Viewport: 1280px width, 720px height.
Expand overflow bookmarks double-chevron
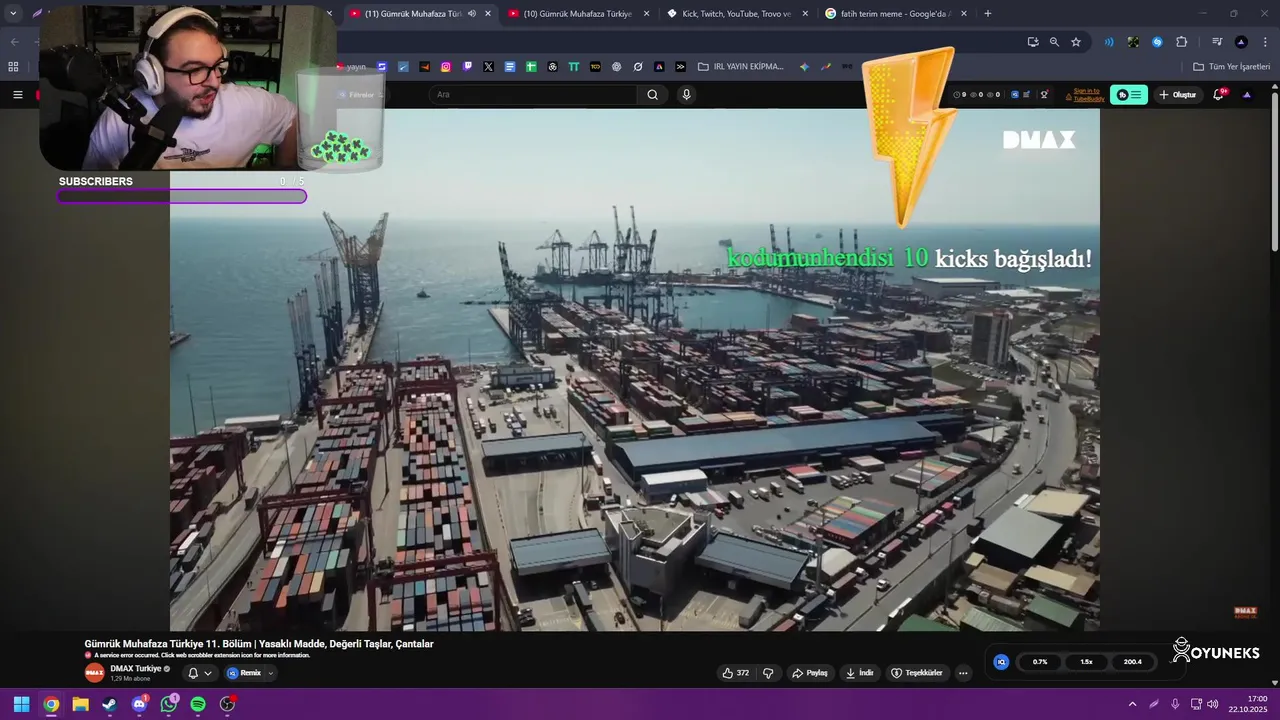(x=680, y=67)
